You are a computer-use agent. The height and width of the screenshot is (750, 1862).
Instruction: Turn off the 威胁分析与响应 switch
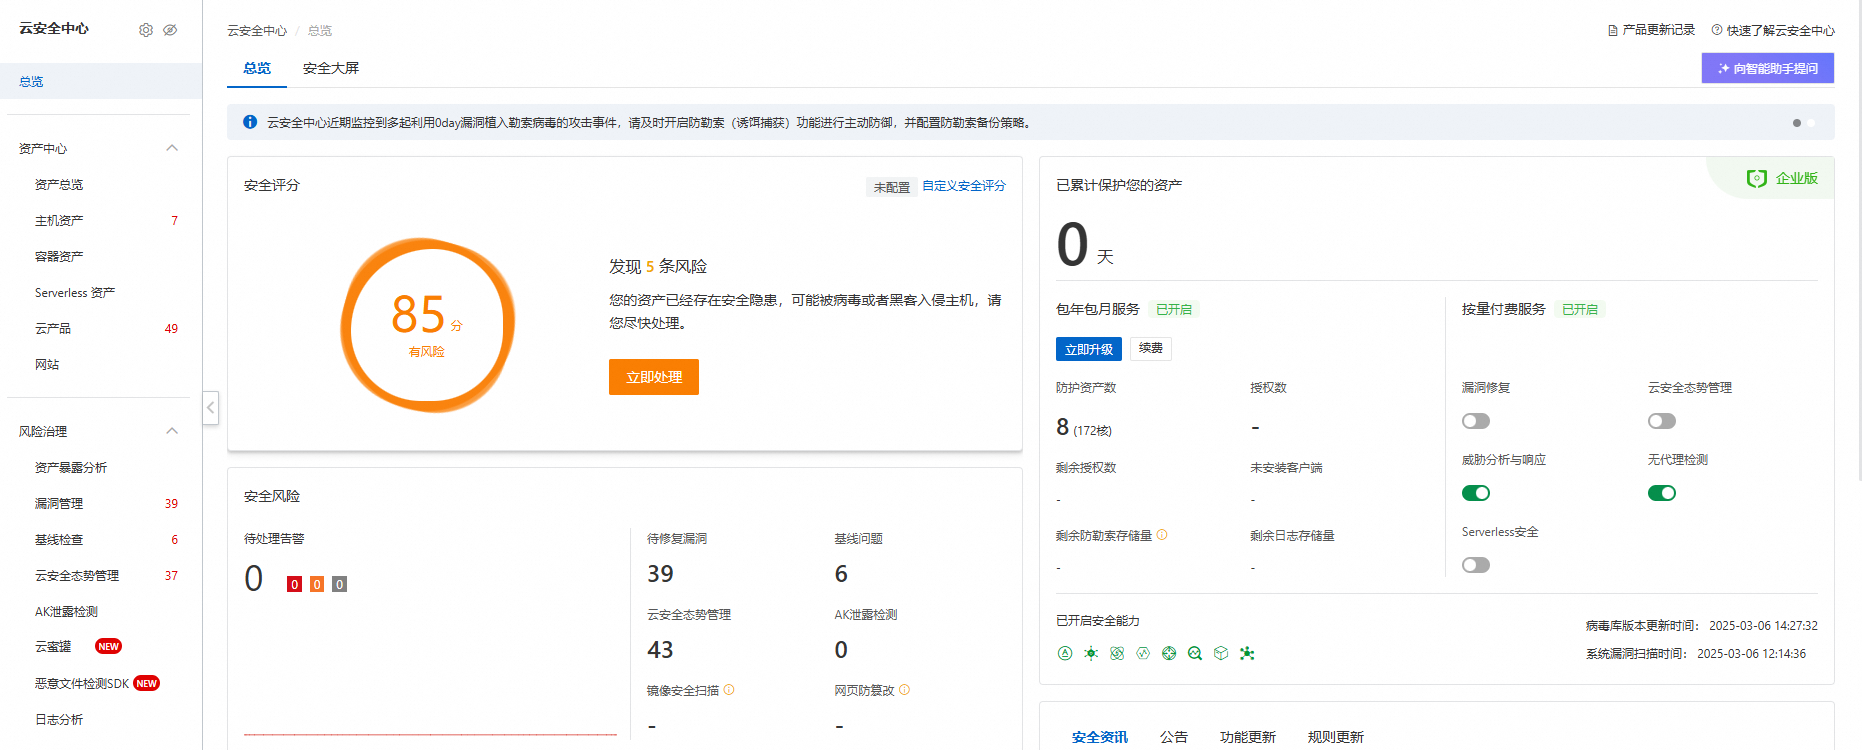[1476, 493]
